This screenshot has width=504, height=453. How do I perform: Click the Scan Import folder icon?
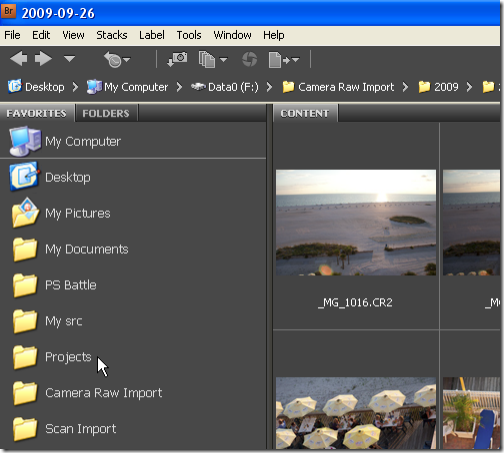click(x=25, y=429)
